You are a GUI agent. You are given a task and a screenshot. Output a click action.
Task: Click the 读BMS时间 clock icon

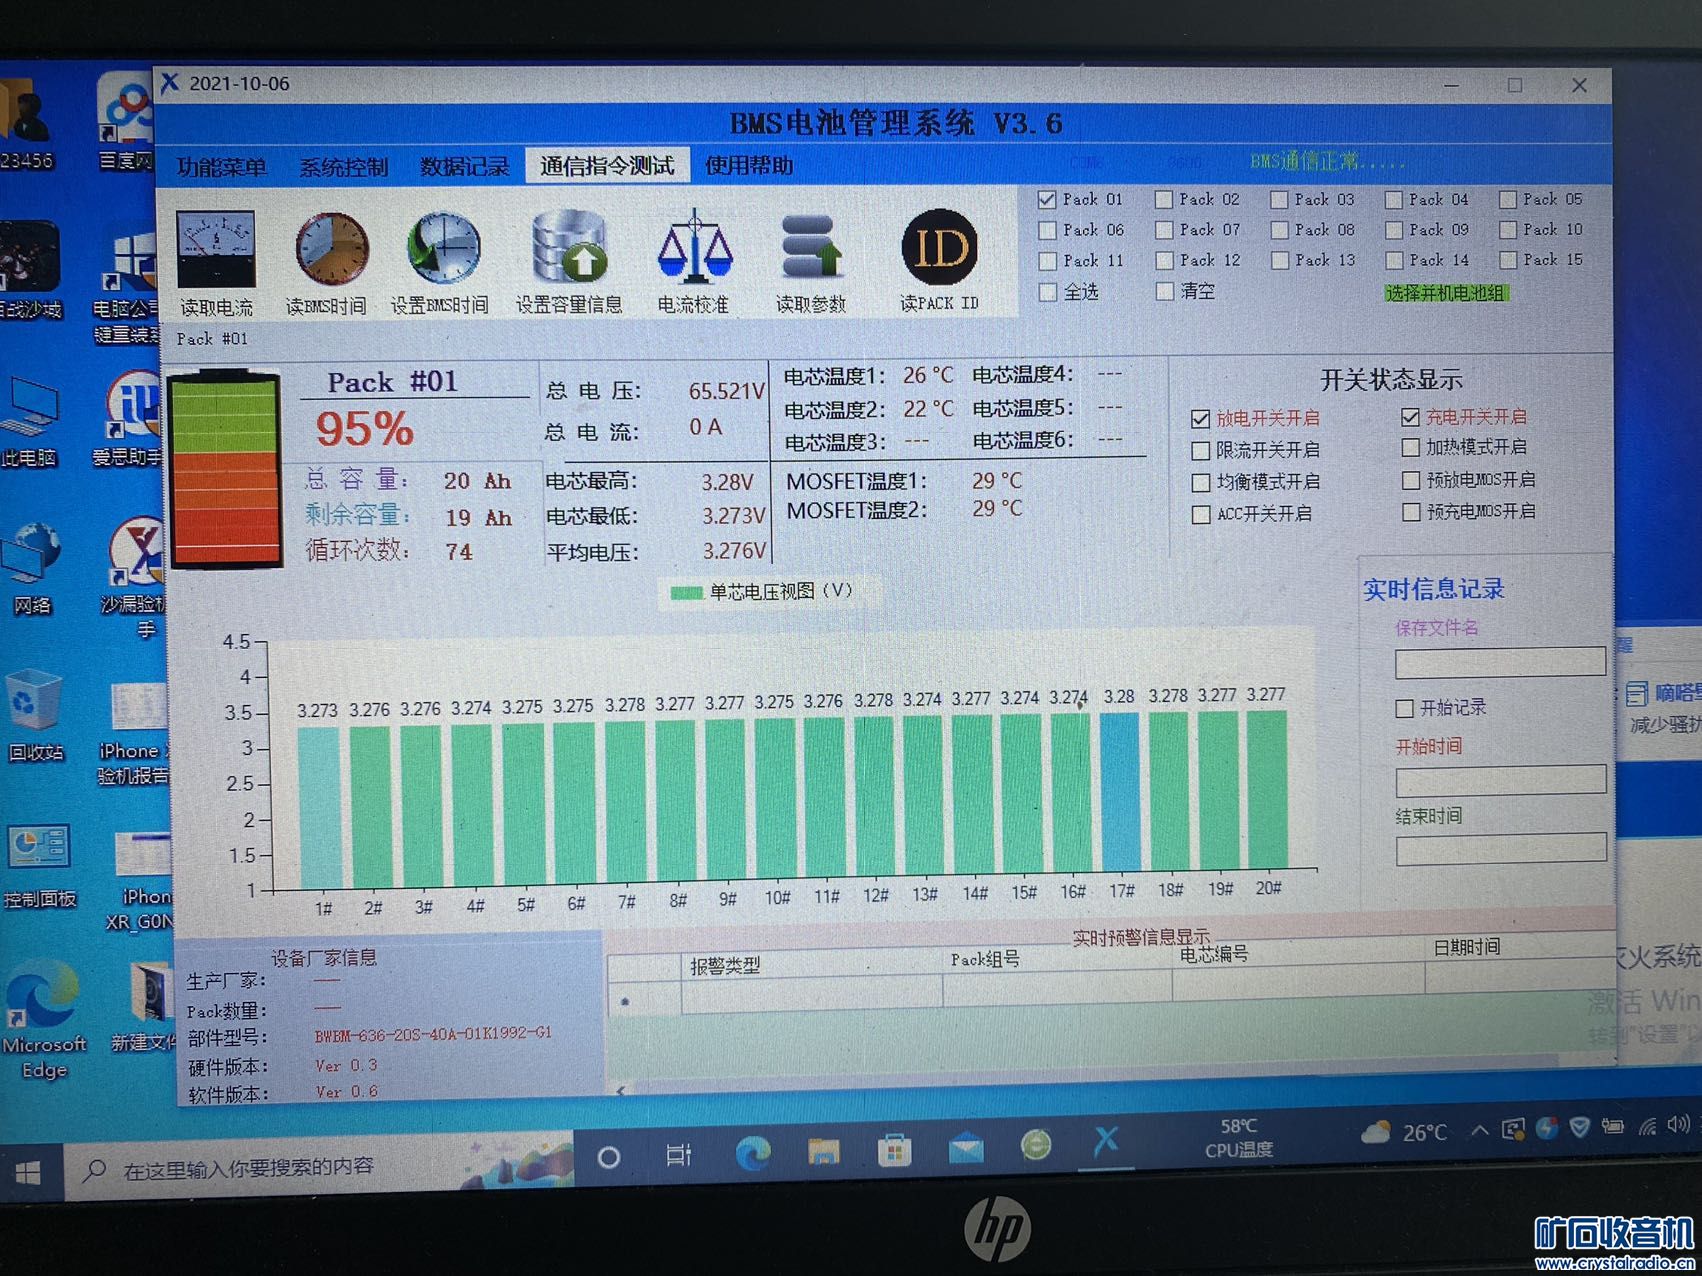click(x=331, y=249)
